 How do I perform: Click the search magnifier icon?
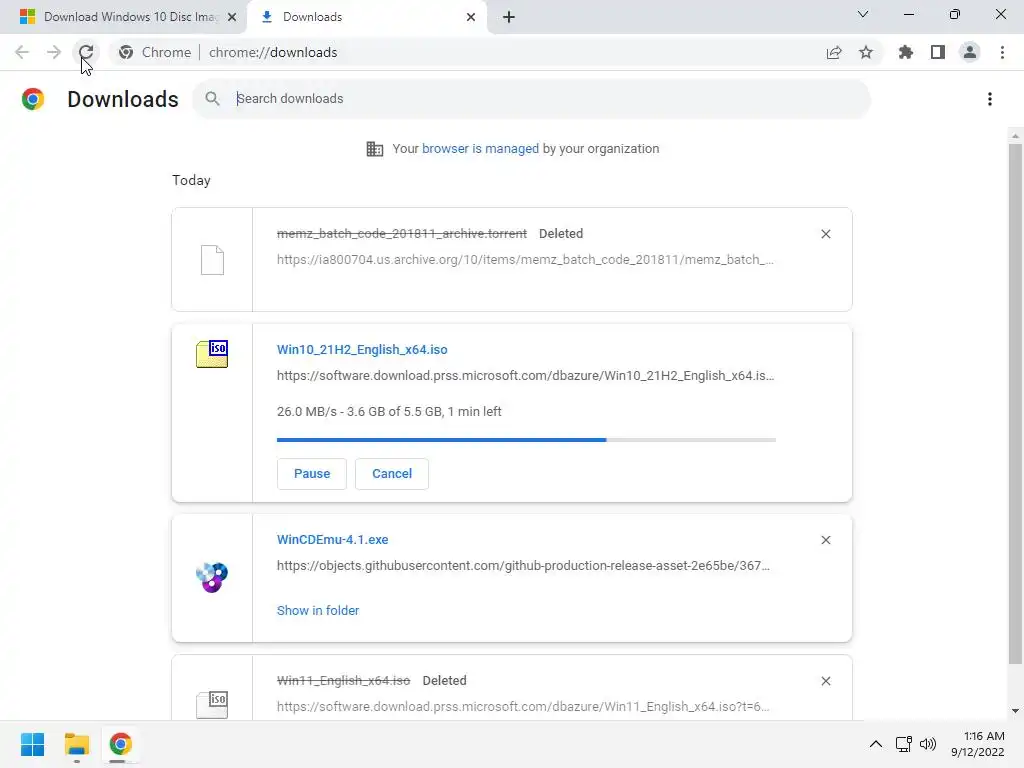point(212,99)
